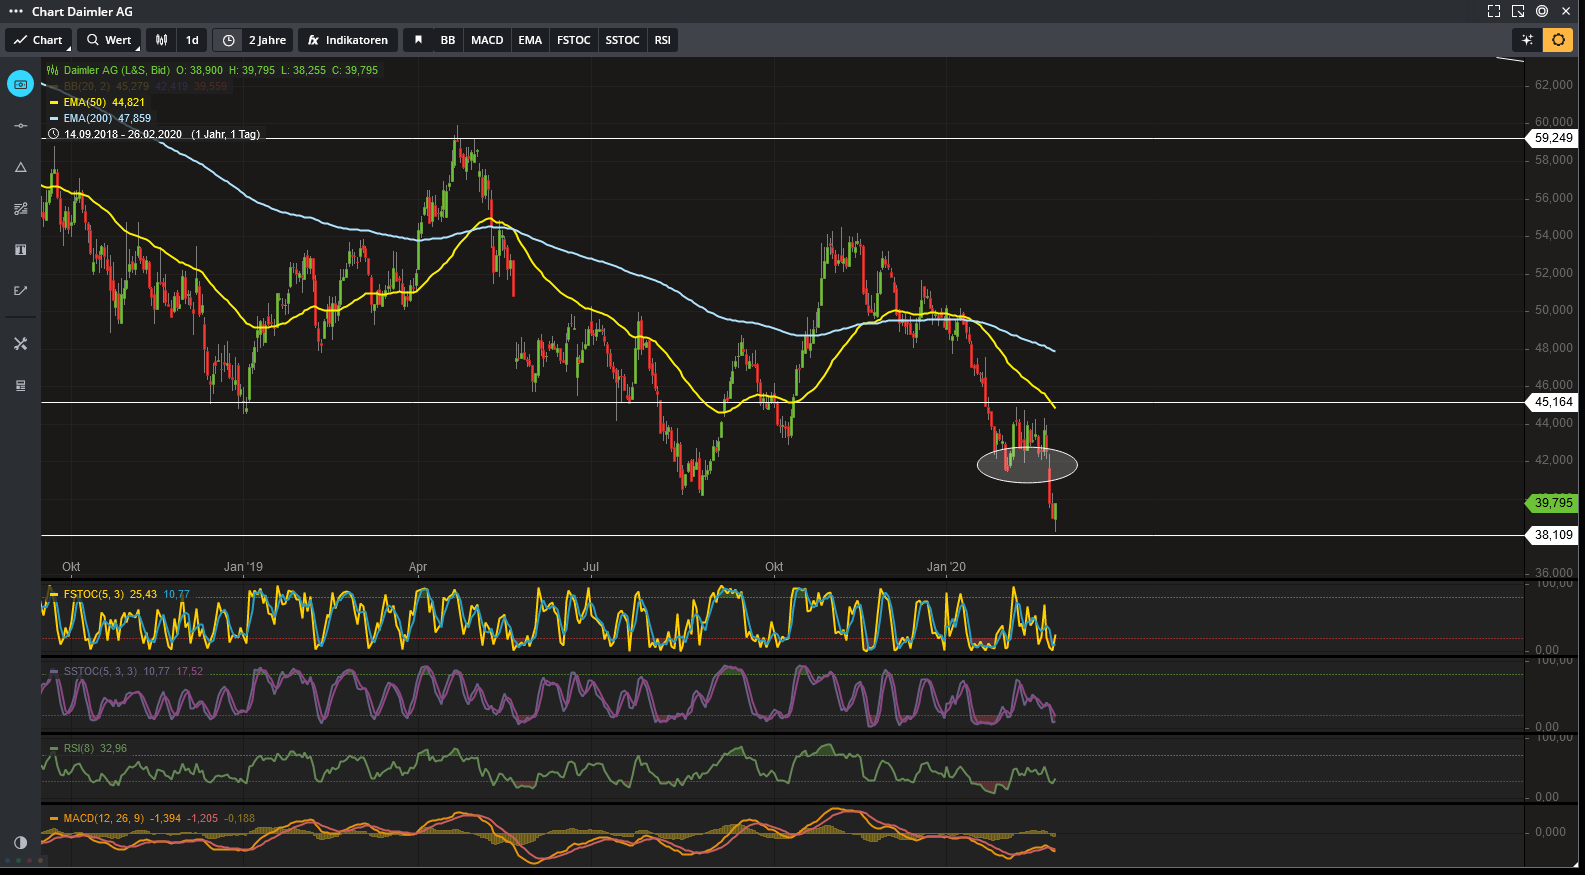Screen dimensions: 1585x875
Task: Open the window's three-dot menu
Action: click(x=15, y=12)
